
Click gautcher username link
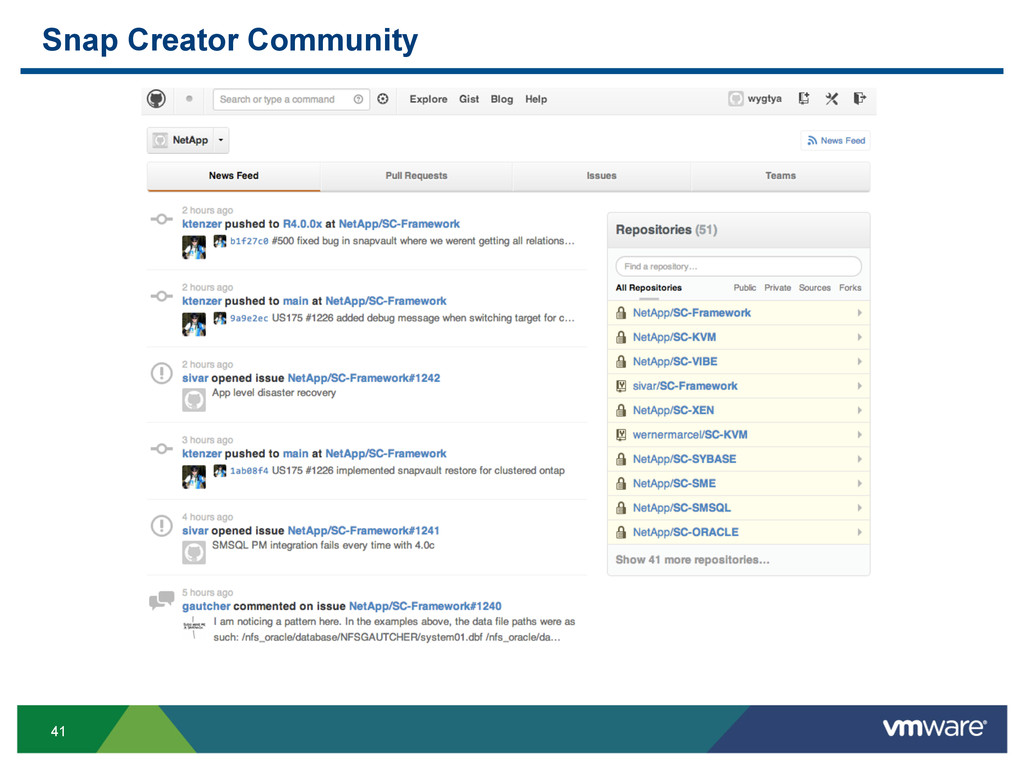coord(206,606)
